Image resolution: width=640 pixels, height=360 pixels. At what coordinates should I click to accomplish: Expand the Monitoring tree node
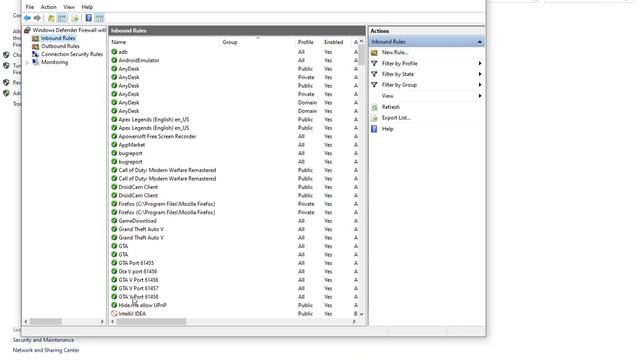27,62
